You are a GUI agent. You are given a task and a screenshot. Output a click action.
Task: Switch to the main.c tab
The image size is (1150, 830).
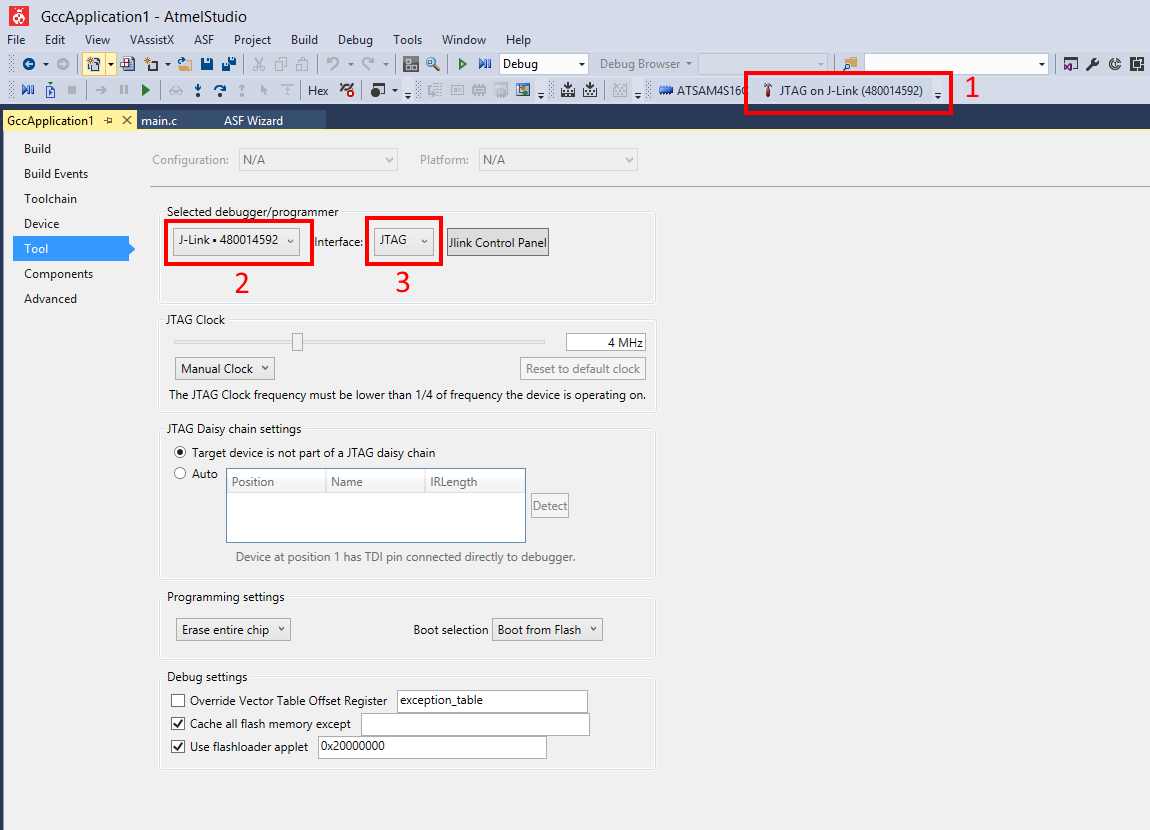(159, 120)
